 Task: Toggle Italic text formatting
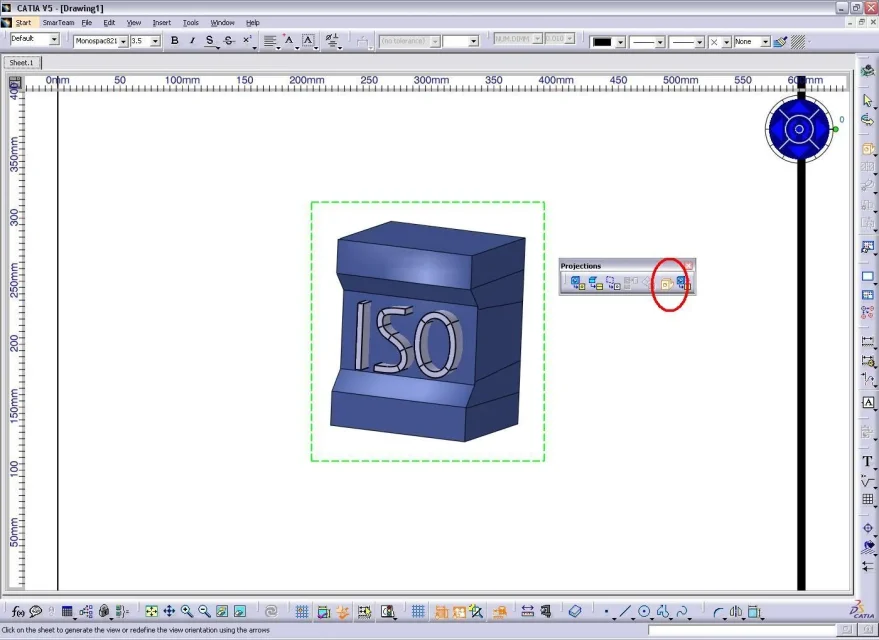point(192,41)
